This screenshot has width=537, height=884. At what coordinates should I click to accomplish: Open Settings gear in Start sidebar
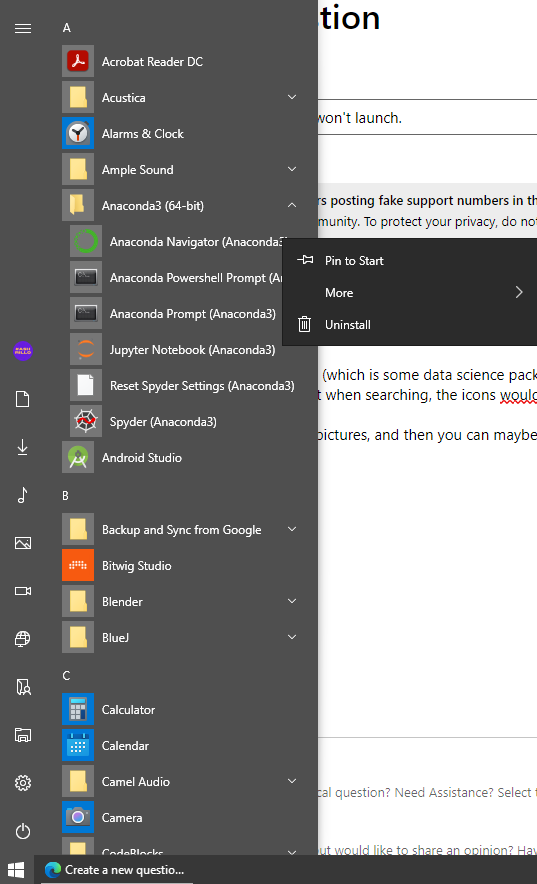pos(23,783)
